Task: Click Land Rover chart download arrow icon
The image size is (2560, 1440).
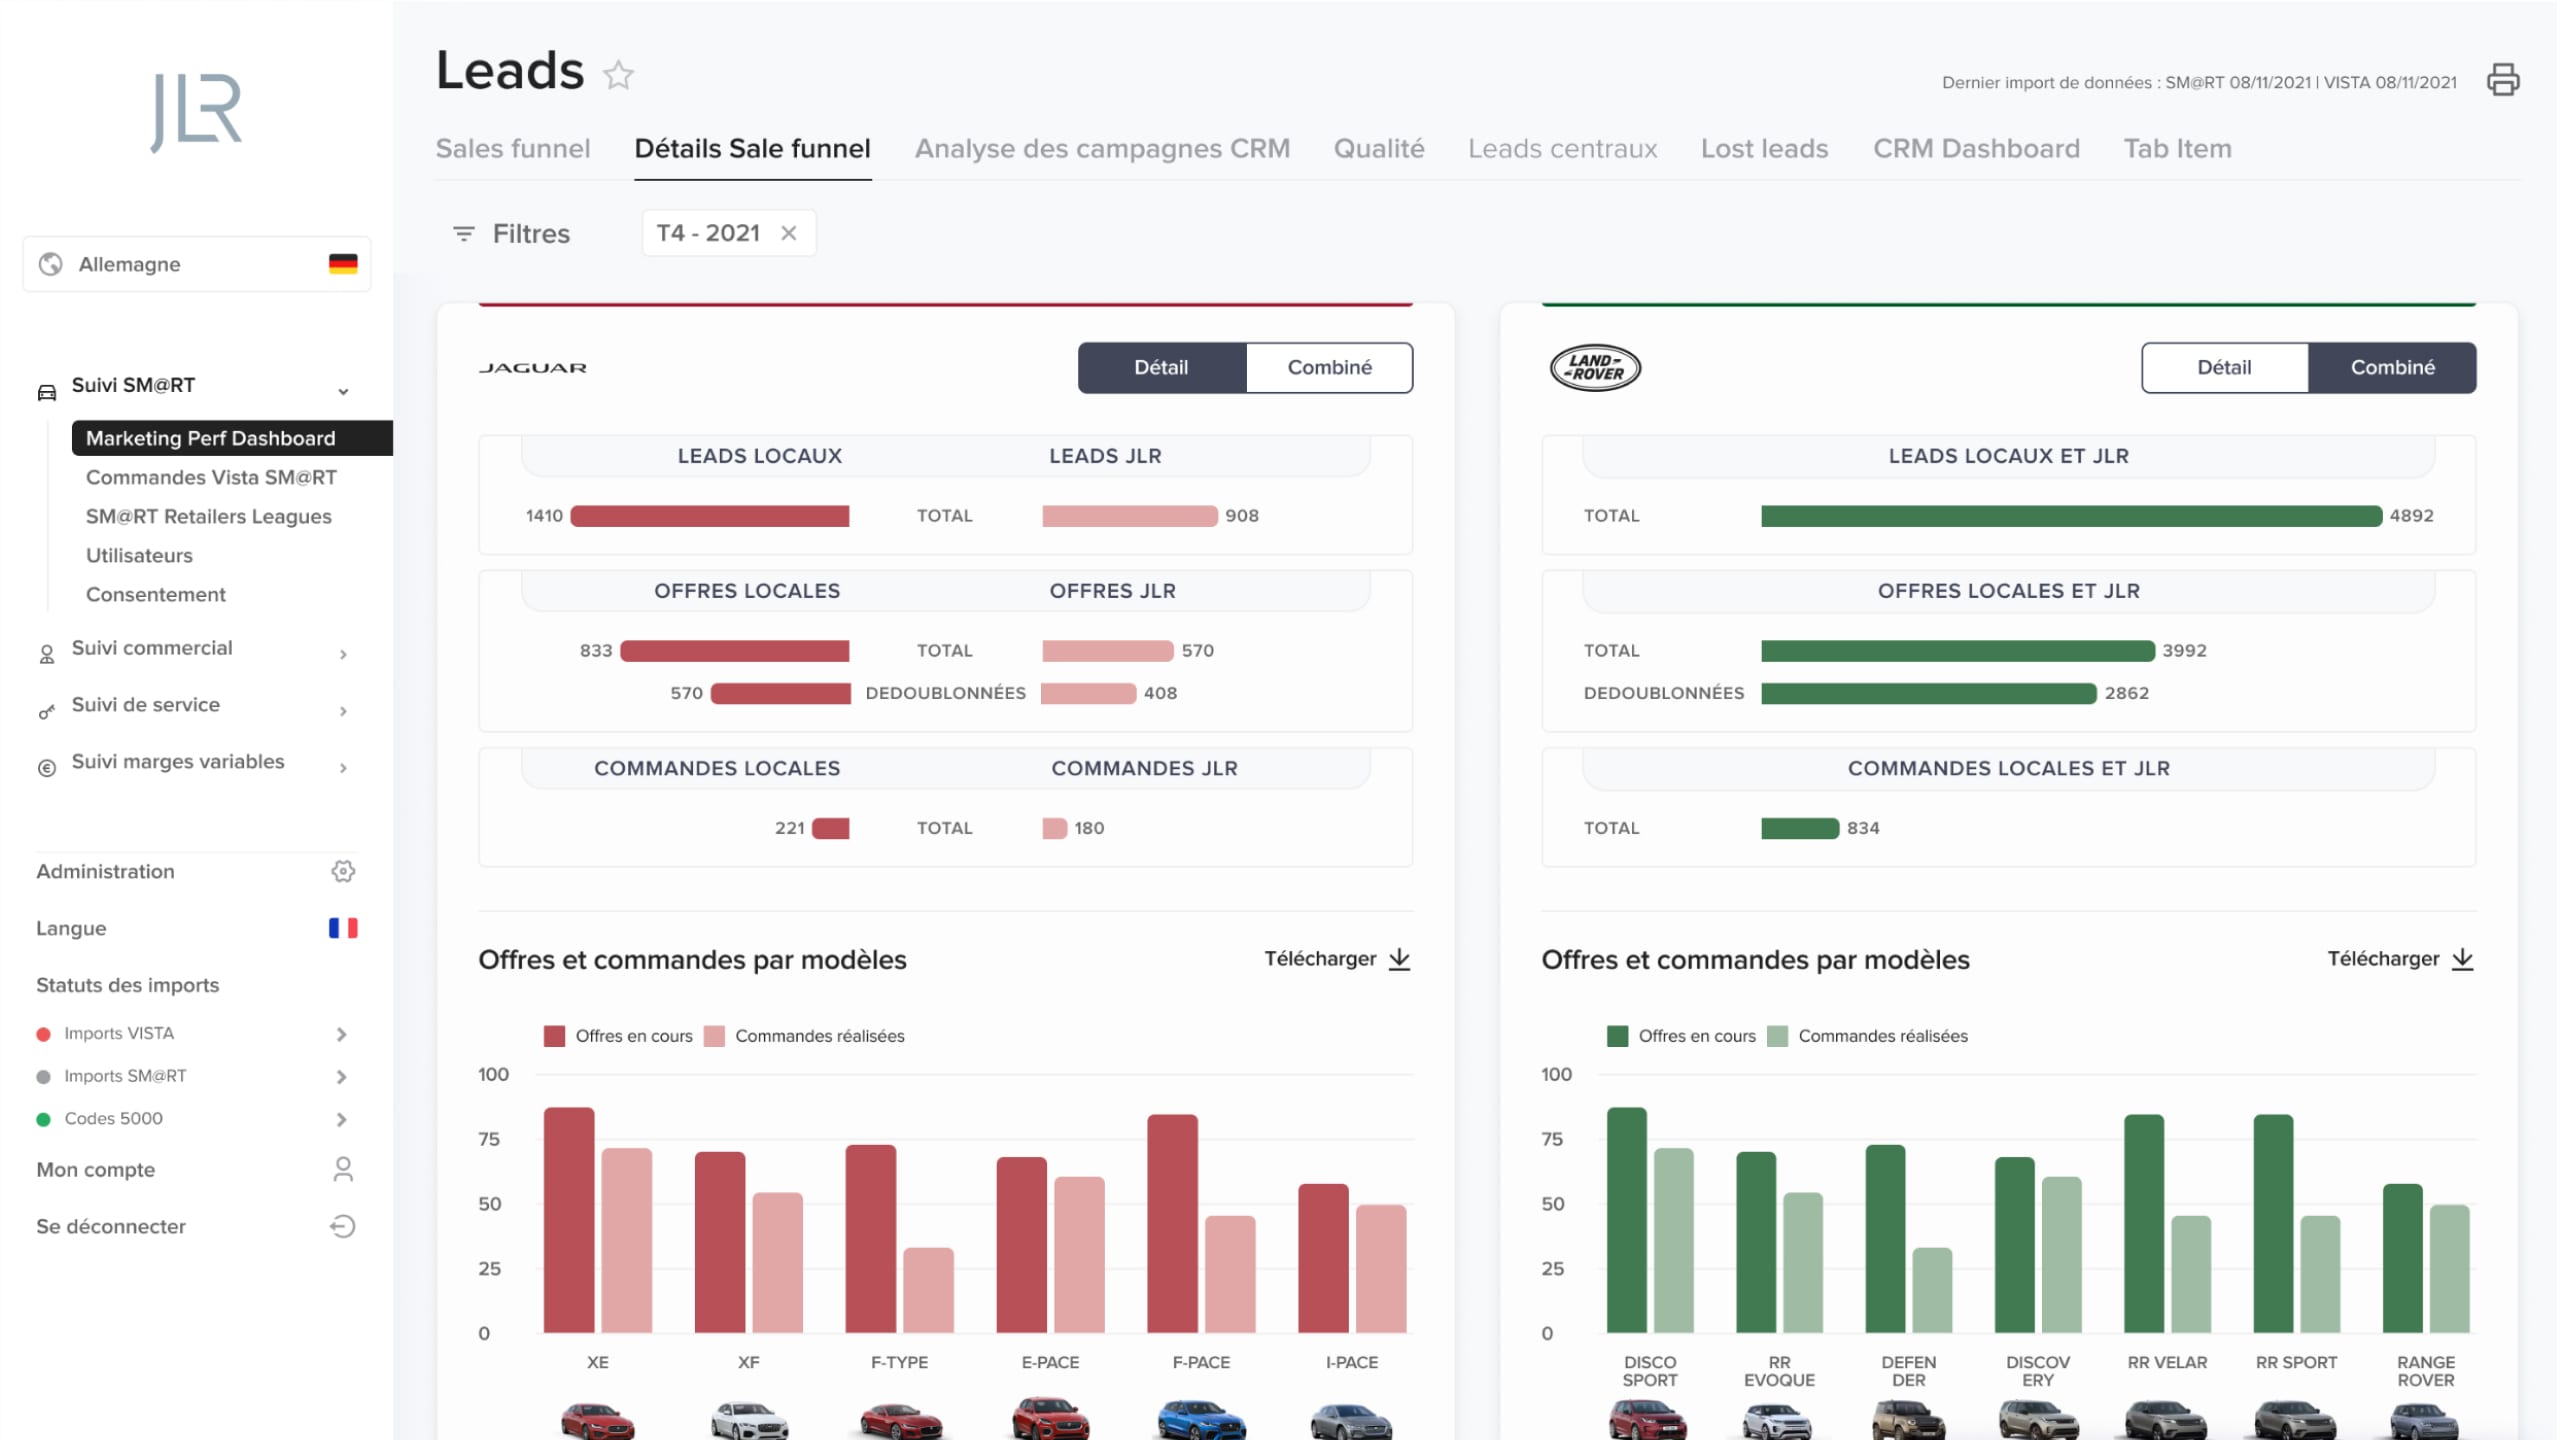Action: 2463,959
